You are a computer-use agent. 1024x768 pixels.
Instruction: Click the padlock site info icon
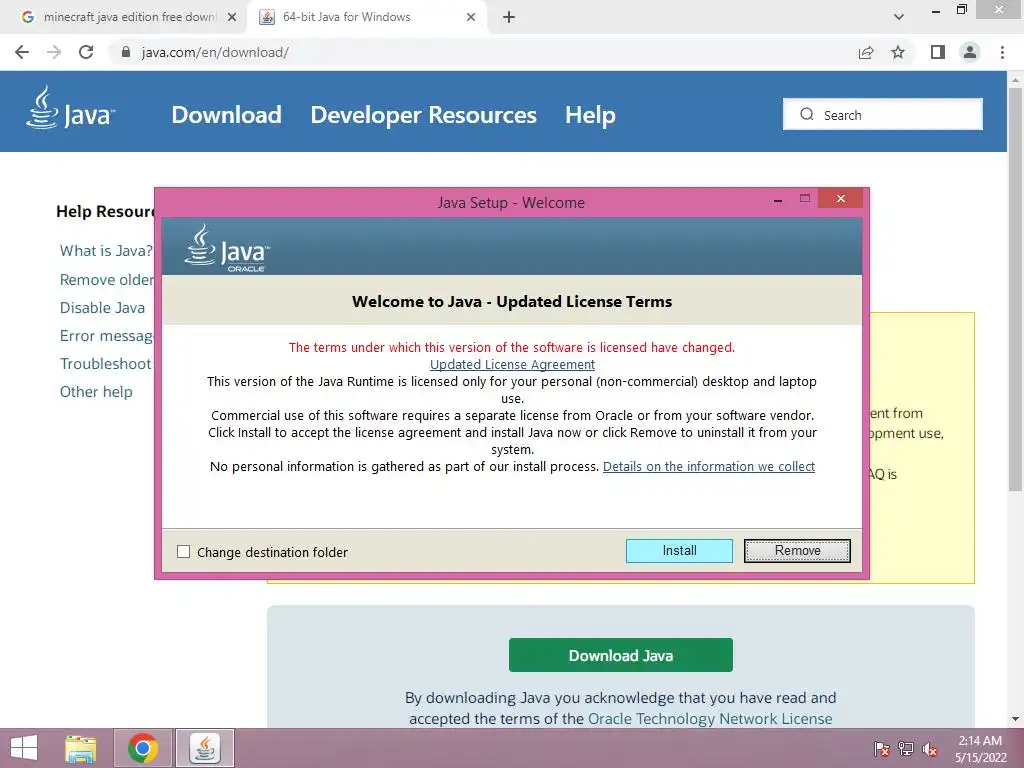click(x=126, y=52)
